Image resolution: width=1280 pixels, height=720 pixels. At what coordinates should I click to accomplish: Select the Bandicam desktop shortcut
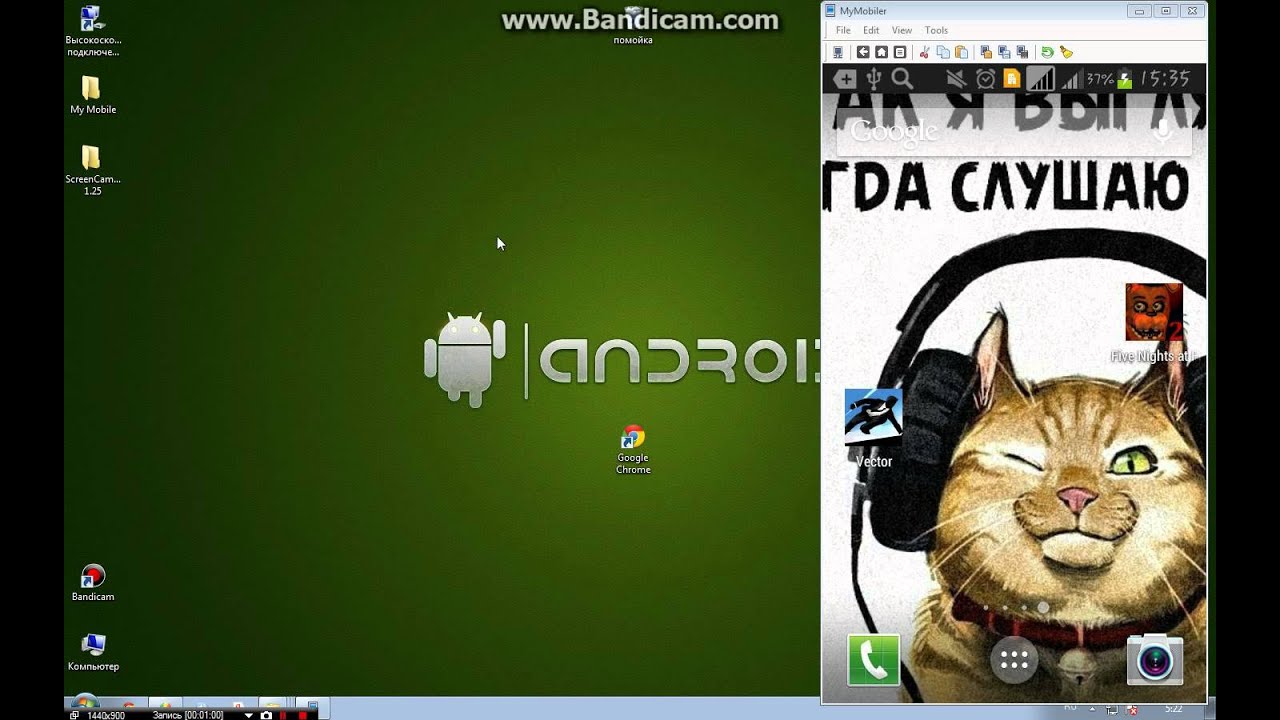93,583
